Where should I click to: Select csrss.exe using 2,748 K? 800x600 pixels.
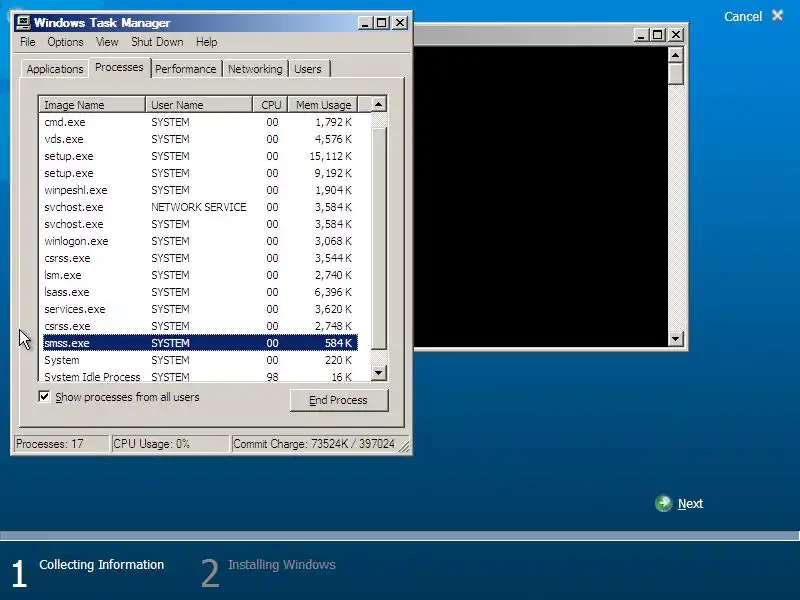tap(200, 326)
